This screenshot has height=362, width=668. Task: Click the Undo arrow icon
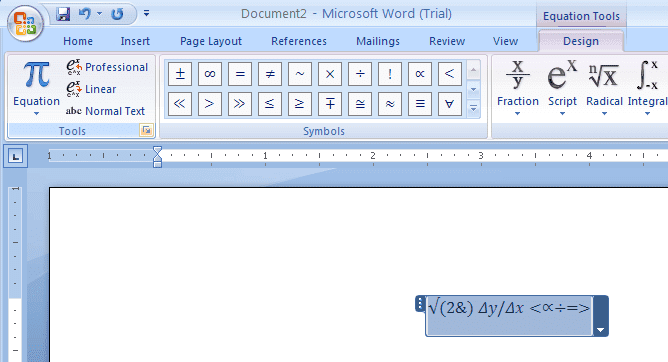[x=85, y=14]
